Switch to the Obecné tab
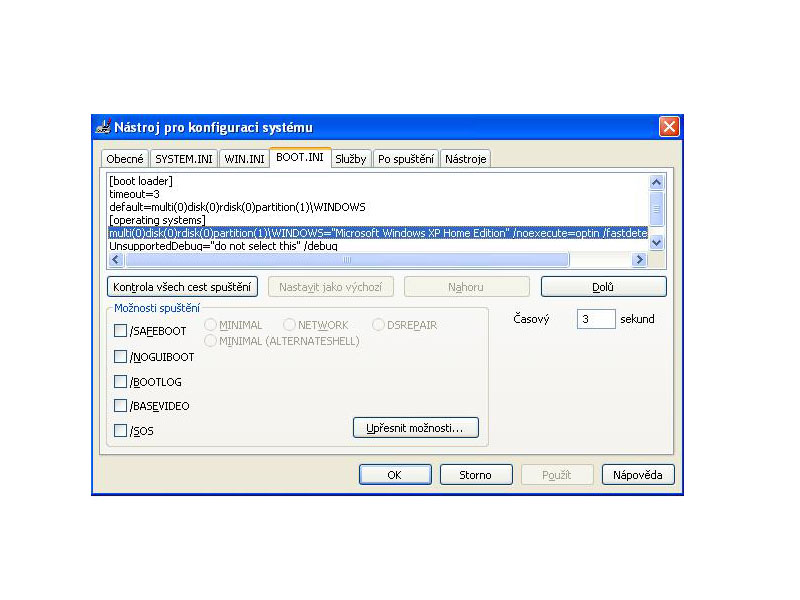This screenshot has height=600, width=800. (x=125, y=159)
